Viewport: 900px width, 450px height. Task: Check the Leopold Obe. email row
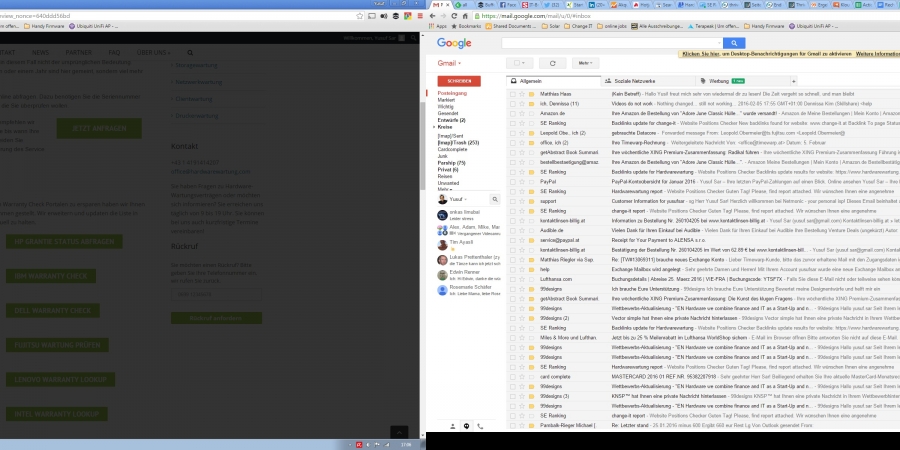[x=513, y=133]
